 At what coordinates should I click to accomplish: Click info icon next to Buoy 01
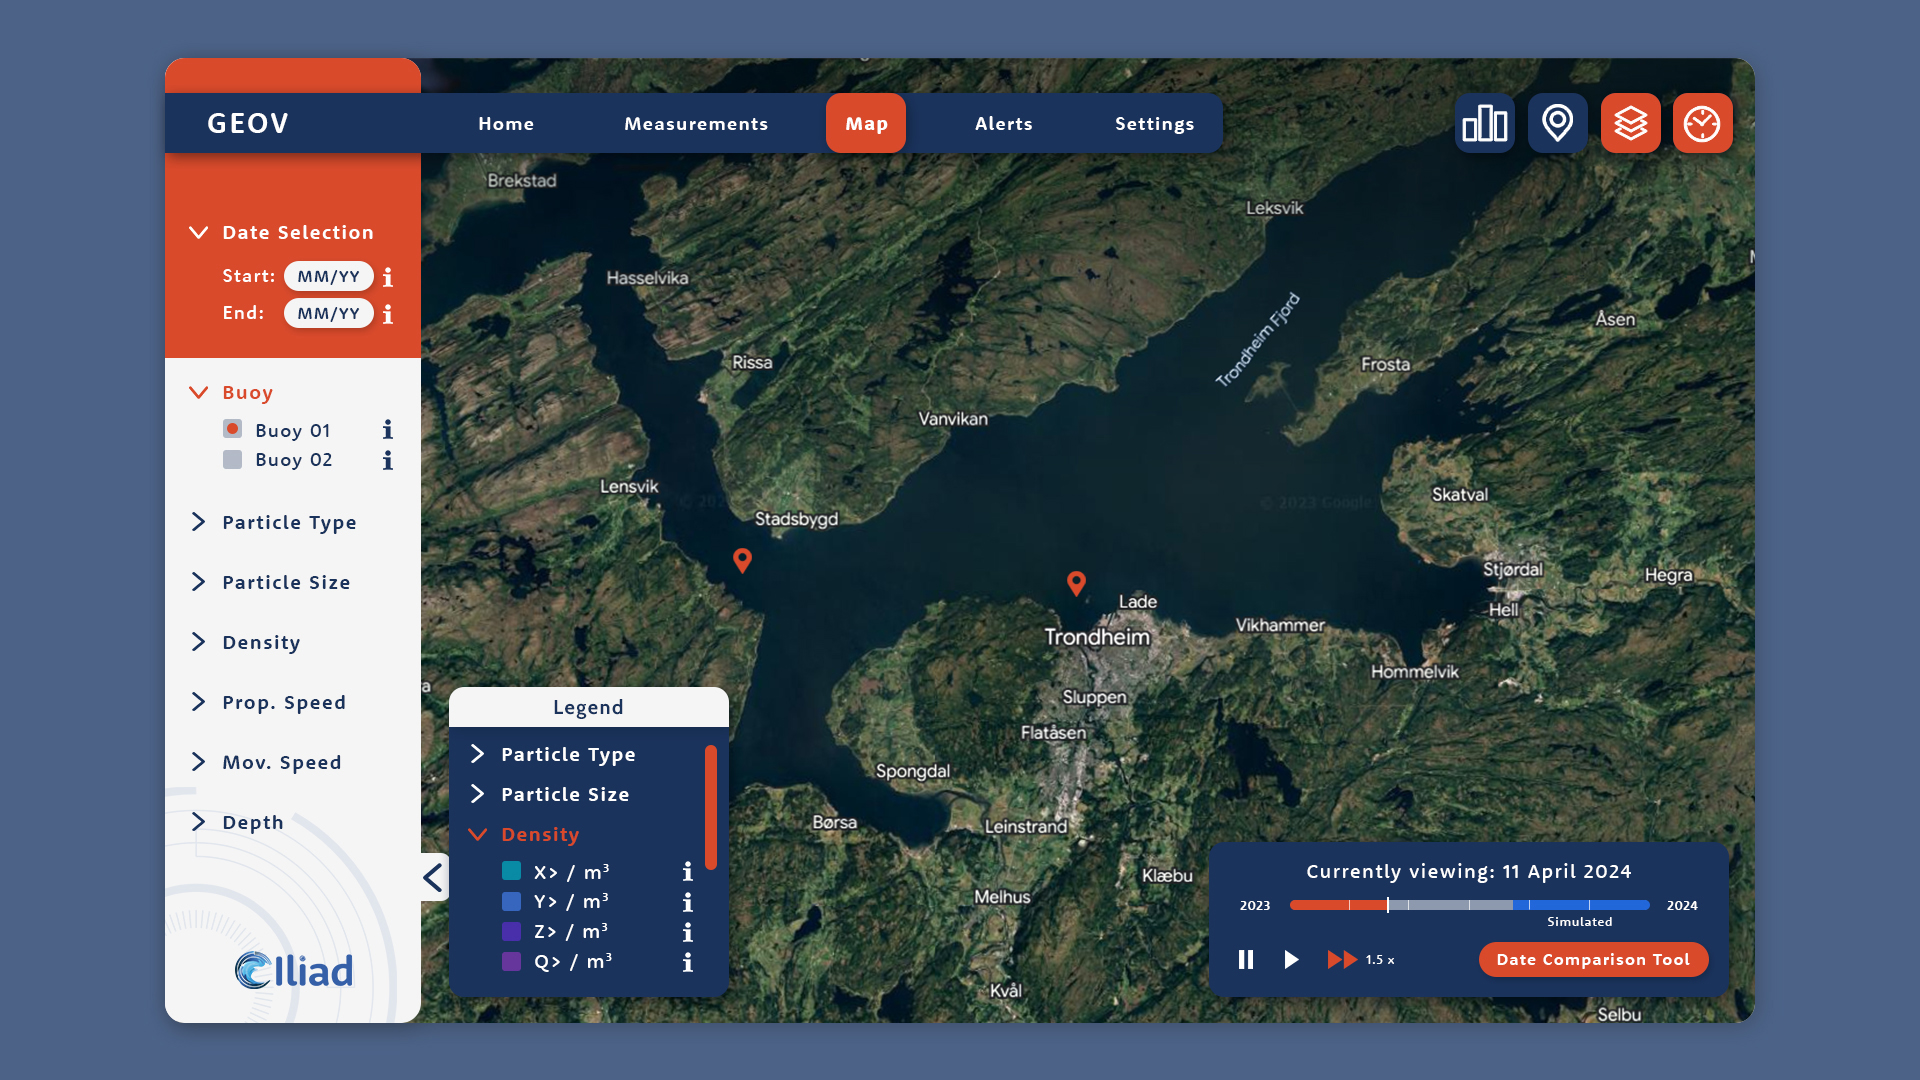coord(388,430)
